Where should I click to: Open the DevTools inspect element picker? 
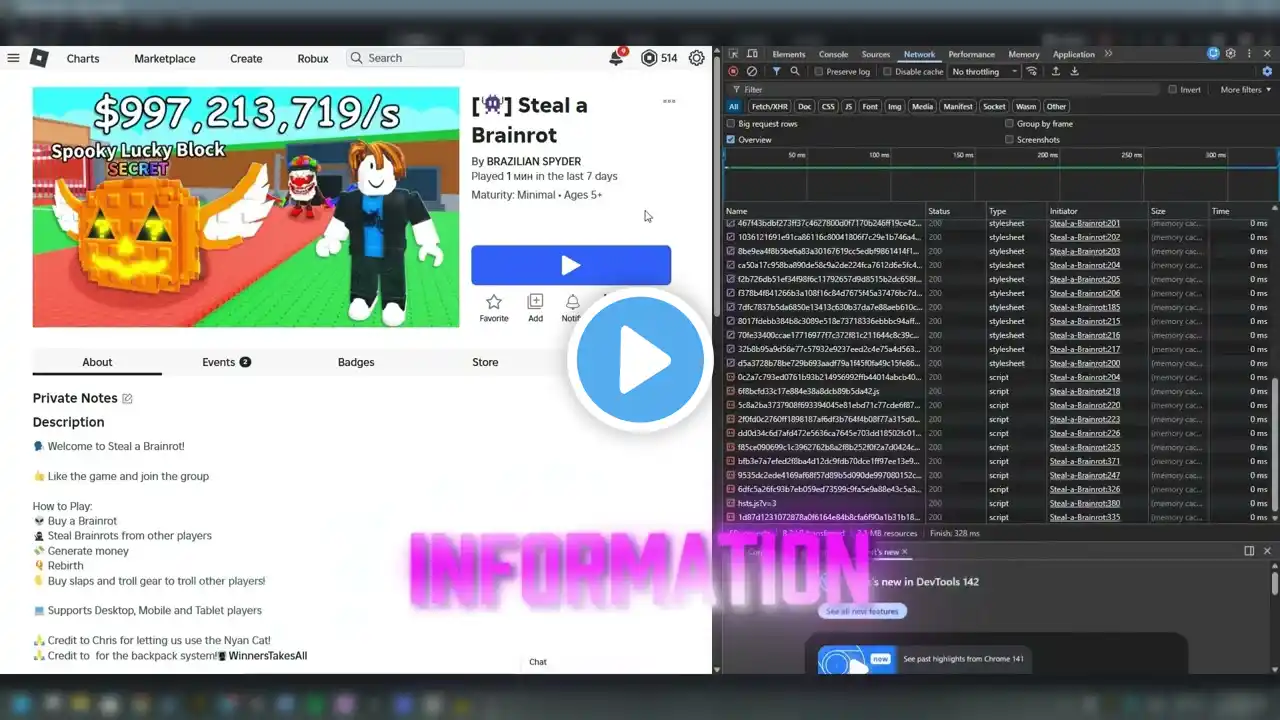pyautogui.click(x=733, y=54)
